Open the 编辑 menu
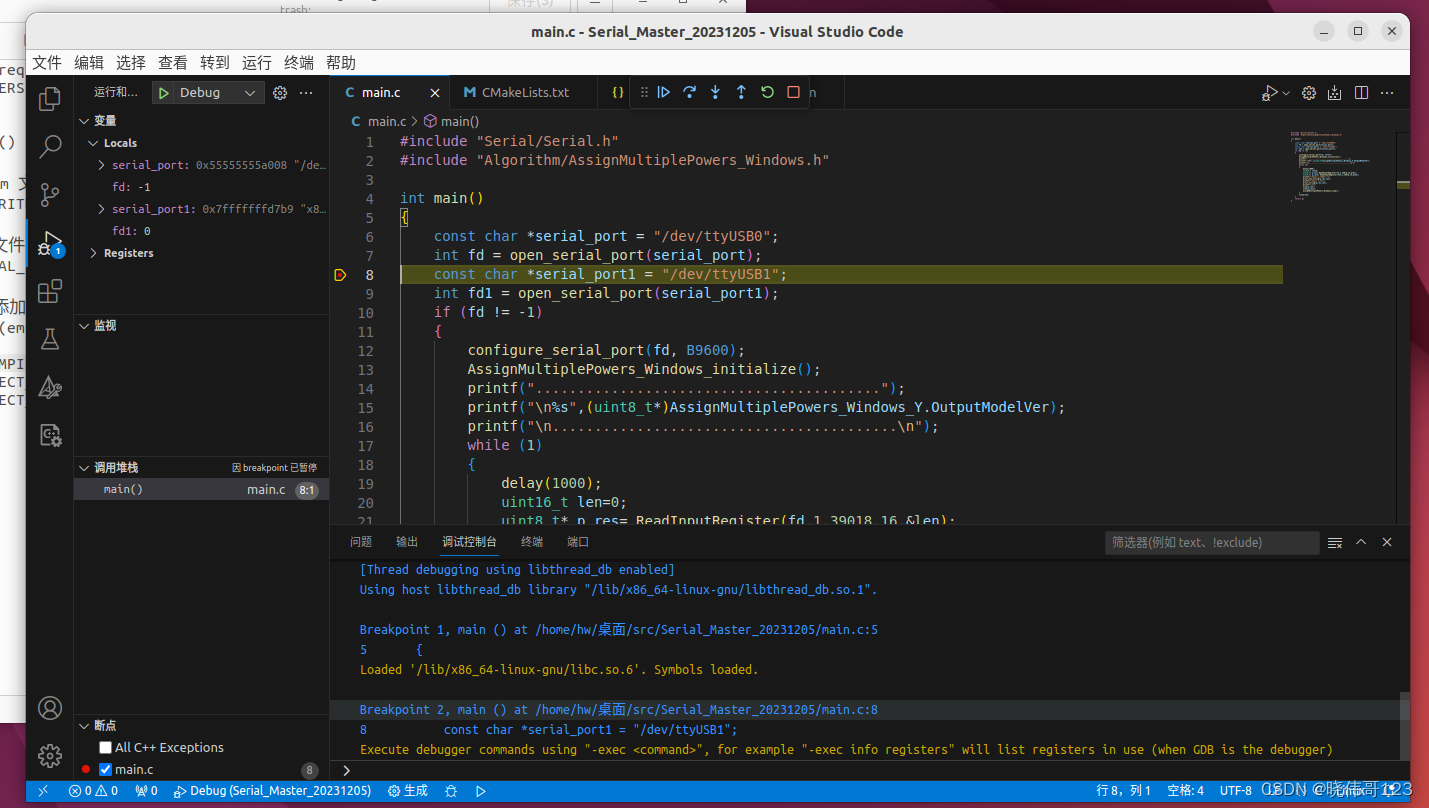Viewport: 1429px width, 808px height. 89,62
